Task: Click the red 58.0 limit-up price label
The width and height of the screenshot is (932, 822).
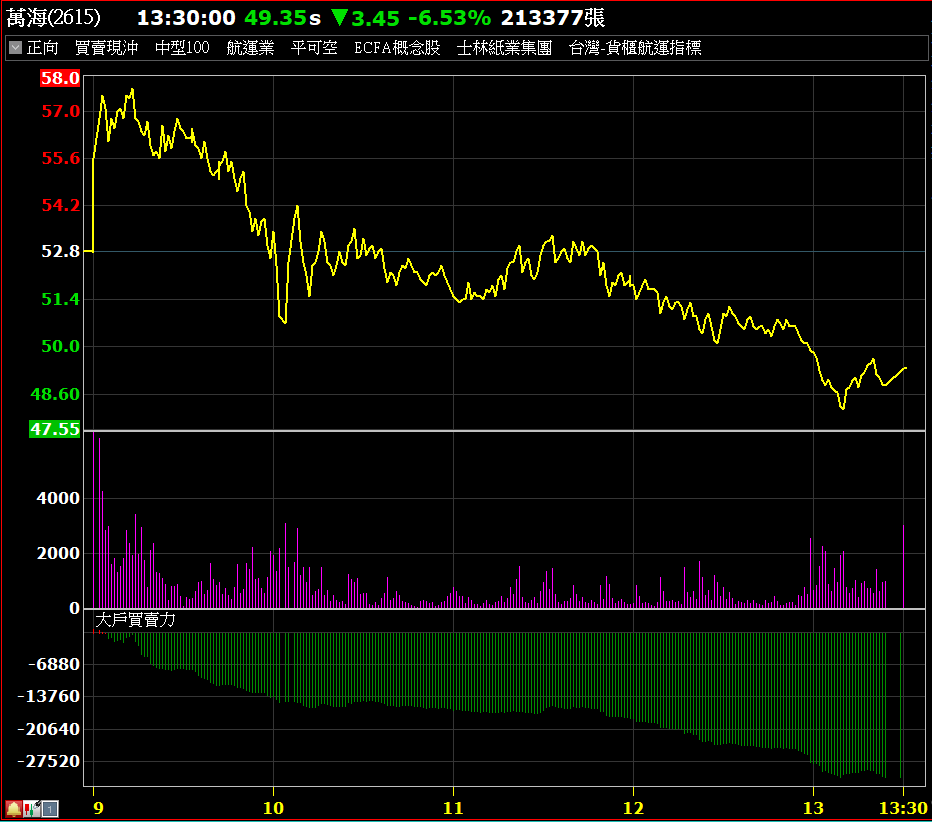Action: point(60,79)
